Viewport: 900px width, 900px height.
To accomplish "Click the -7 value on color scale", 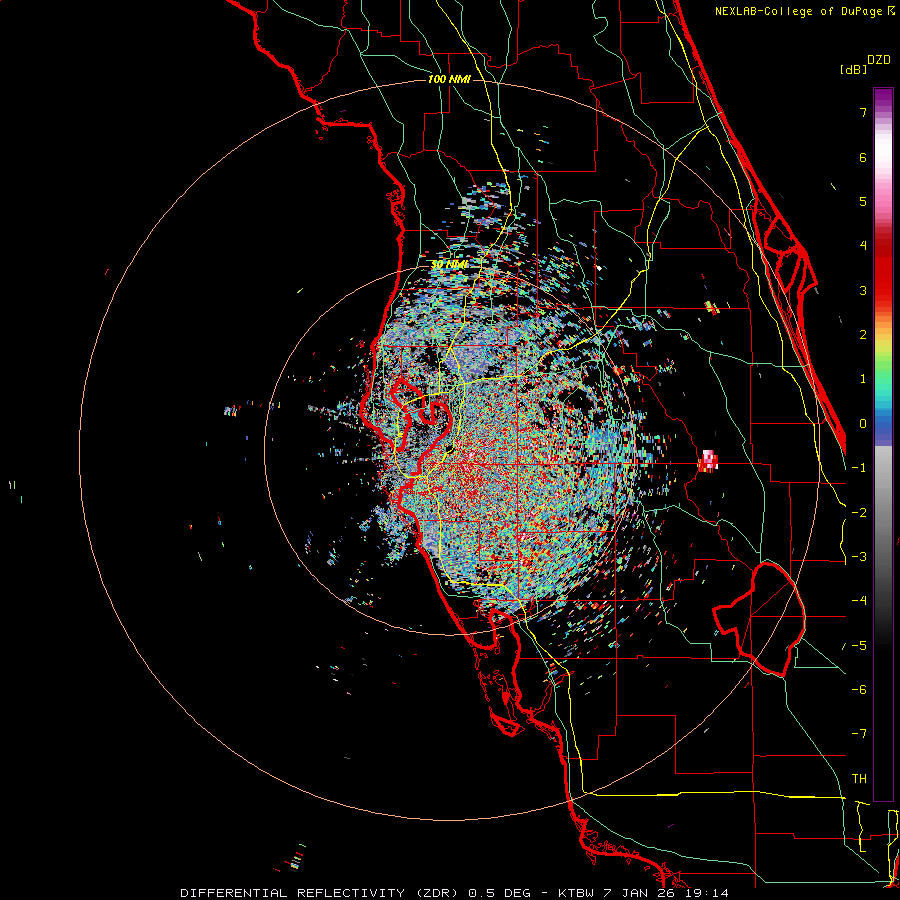I will click(859, 734).
